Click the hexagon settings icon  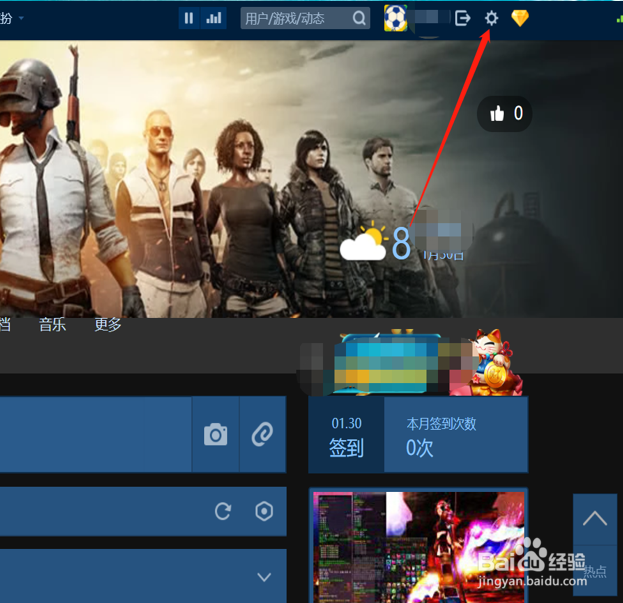(264, 511)
